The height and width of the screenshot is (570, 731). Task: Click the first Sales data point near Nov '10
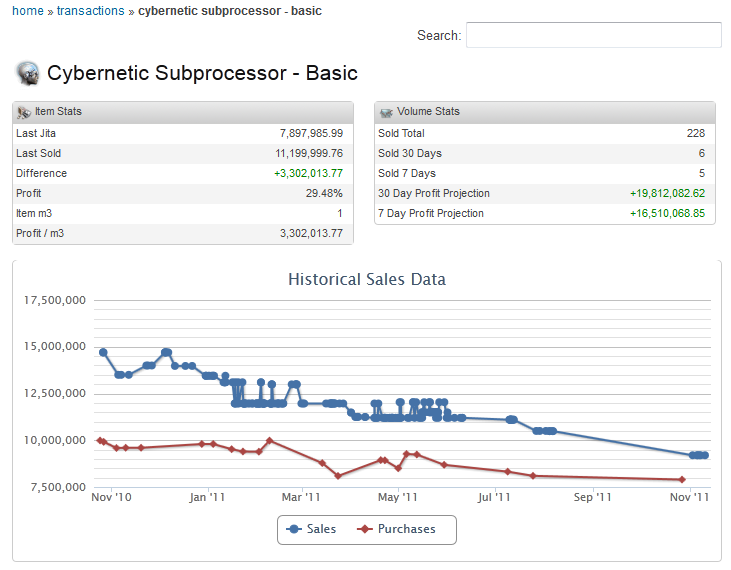pyautogui.click(x=103, y=352)
